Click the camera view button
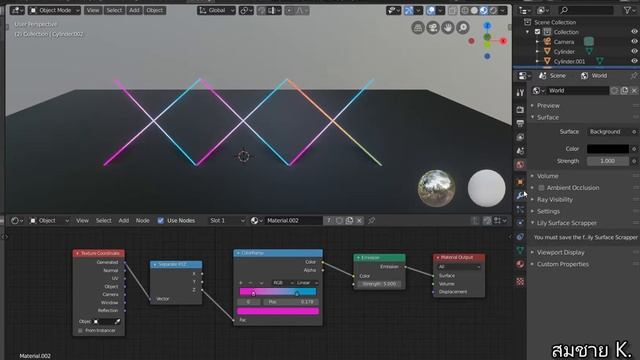Viewport: 640px width, 360px height. point(433,28)
